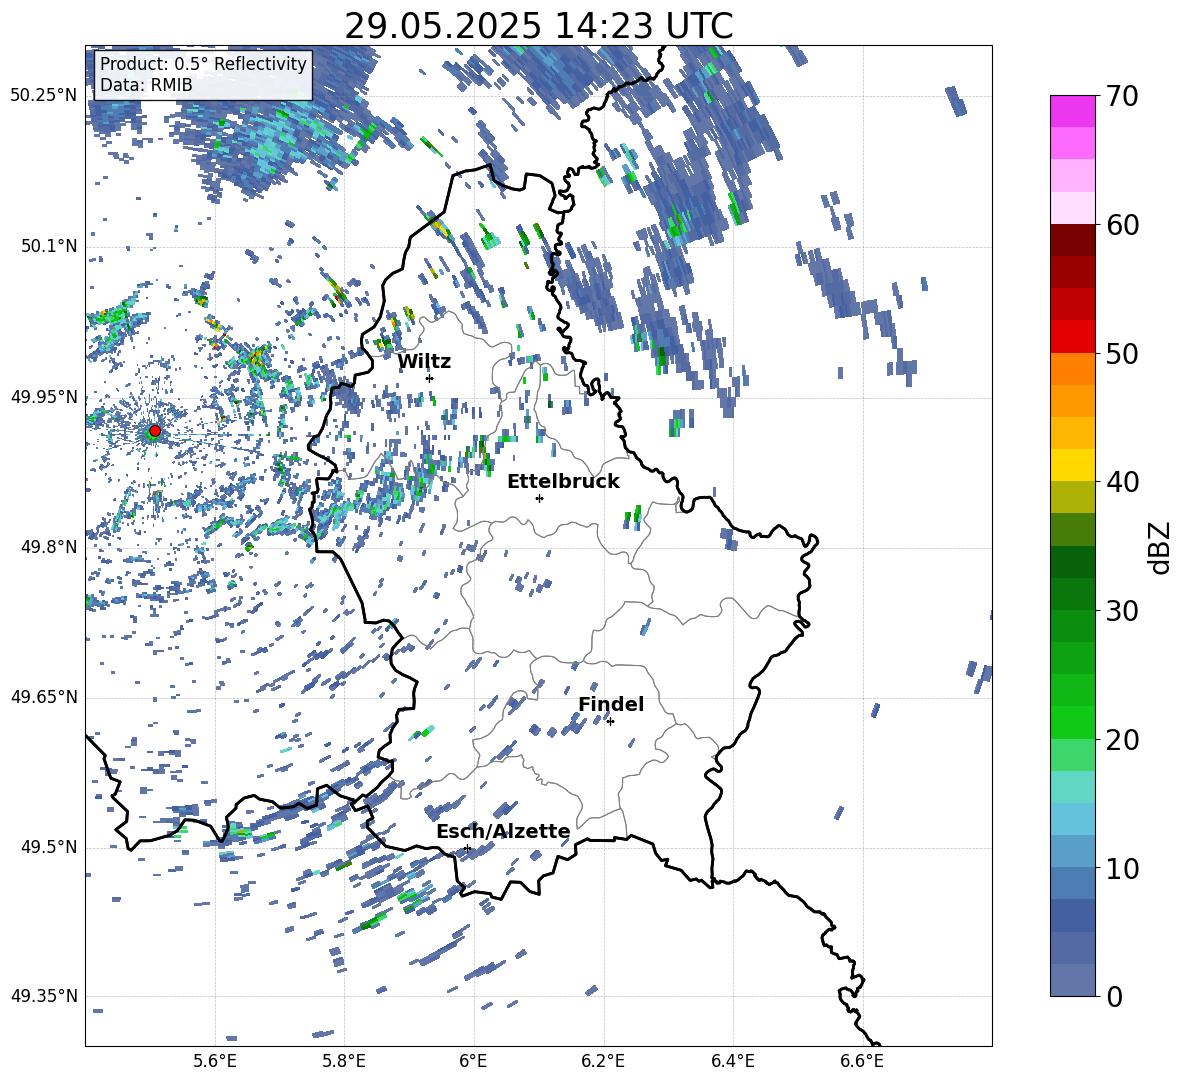Click the 49.95°N latitude label
Viewport: 1184px width, 1081px height.
[44, 397]
